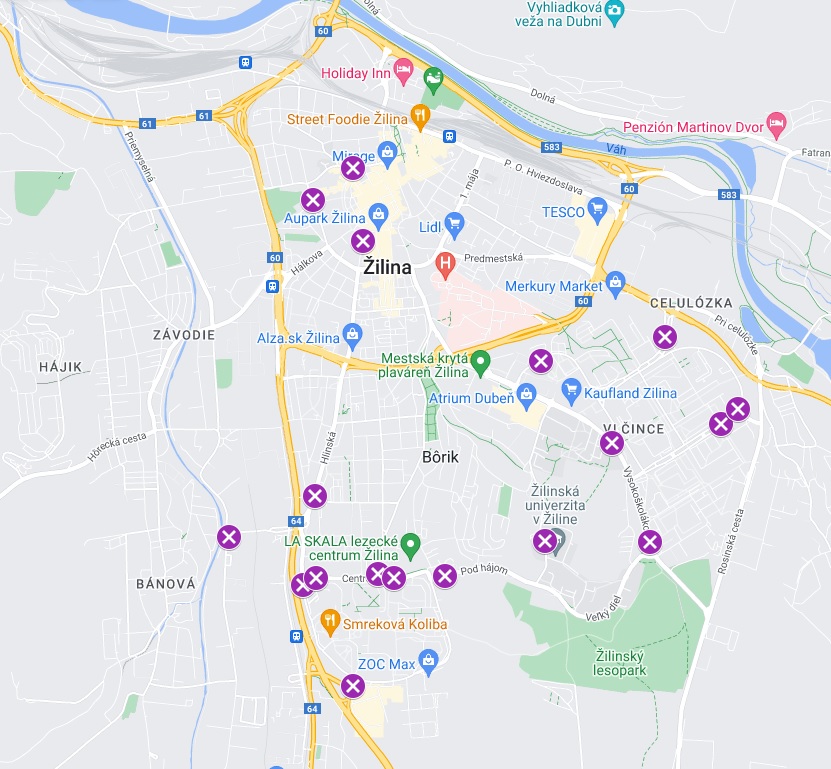The image size is (831, 769).
Task: Open the Aupark Žilina shopping bag icon
Action: coord(378,216)
